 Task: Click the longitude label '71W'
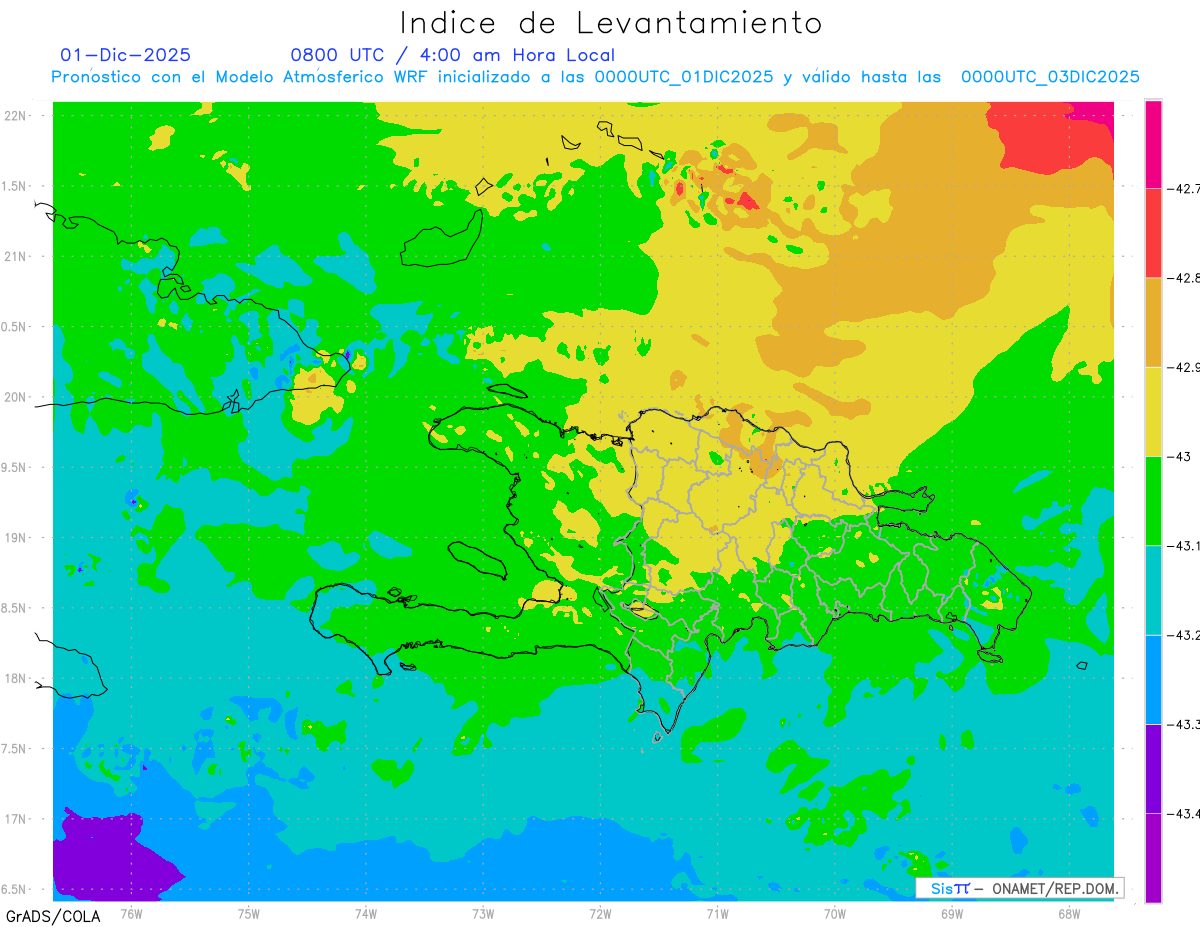tap(717, 914)
